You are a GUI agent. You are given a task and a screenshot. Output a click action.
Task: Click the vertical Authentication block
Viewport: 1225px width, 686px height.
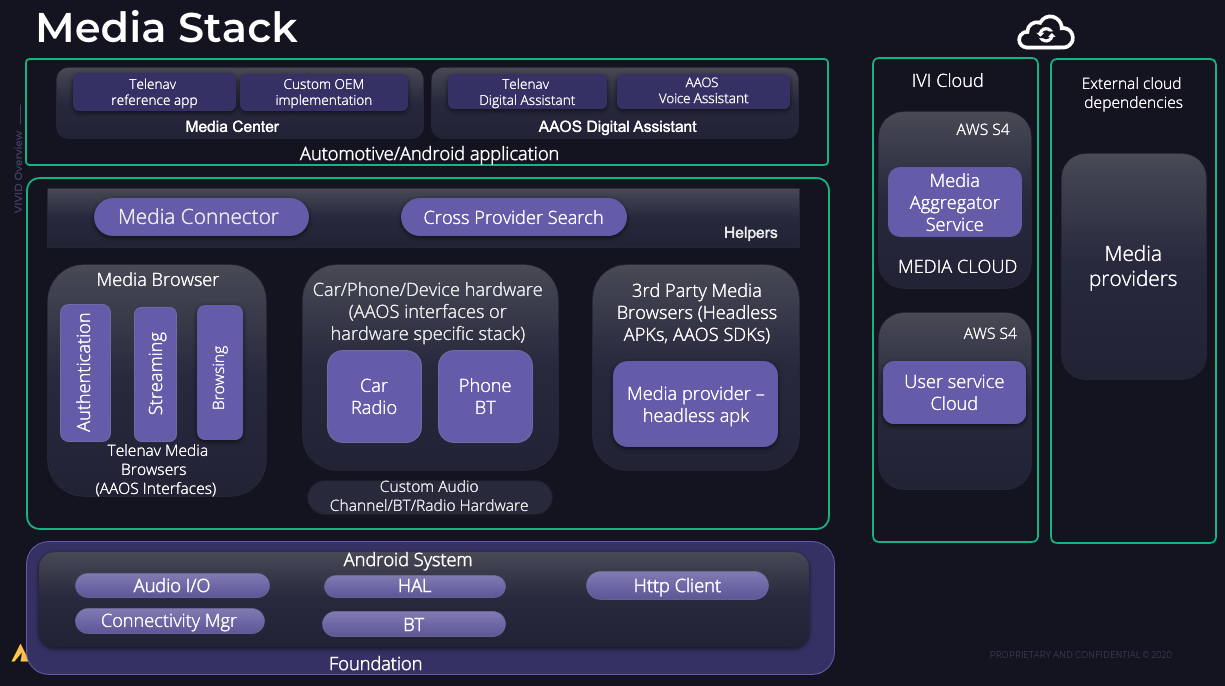click(85, 373)
